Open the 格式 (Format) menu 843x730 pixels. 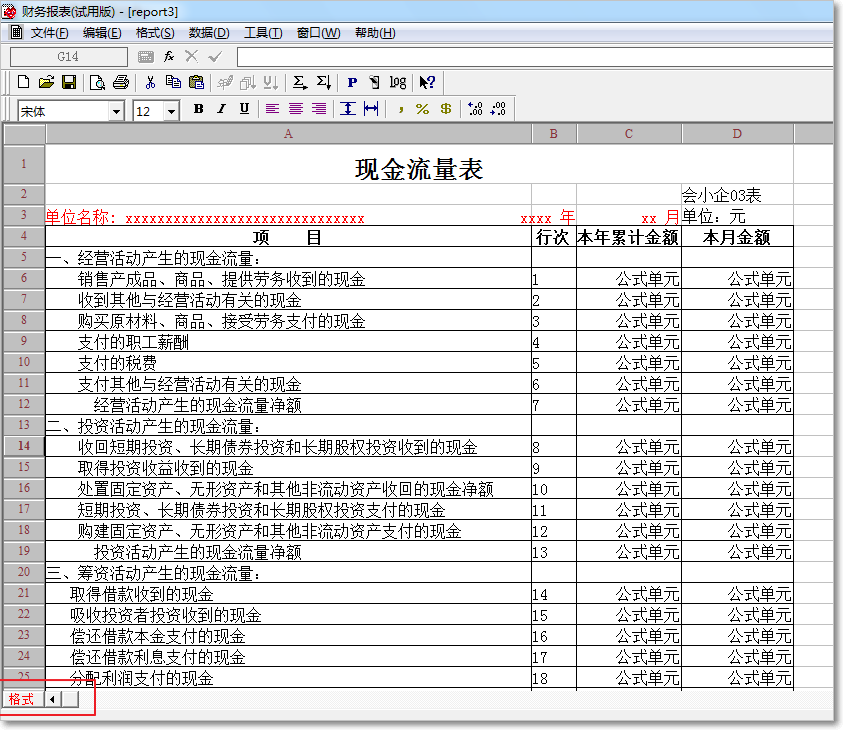coord(155,33)
